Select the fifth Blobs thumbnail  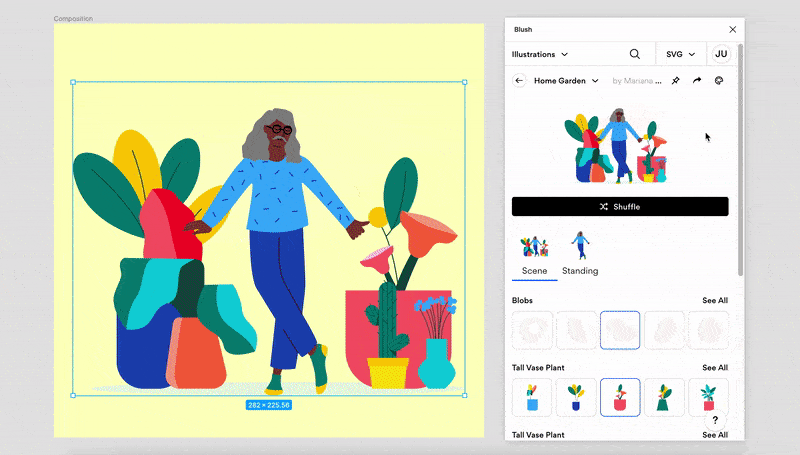(x=708, y=330)
